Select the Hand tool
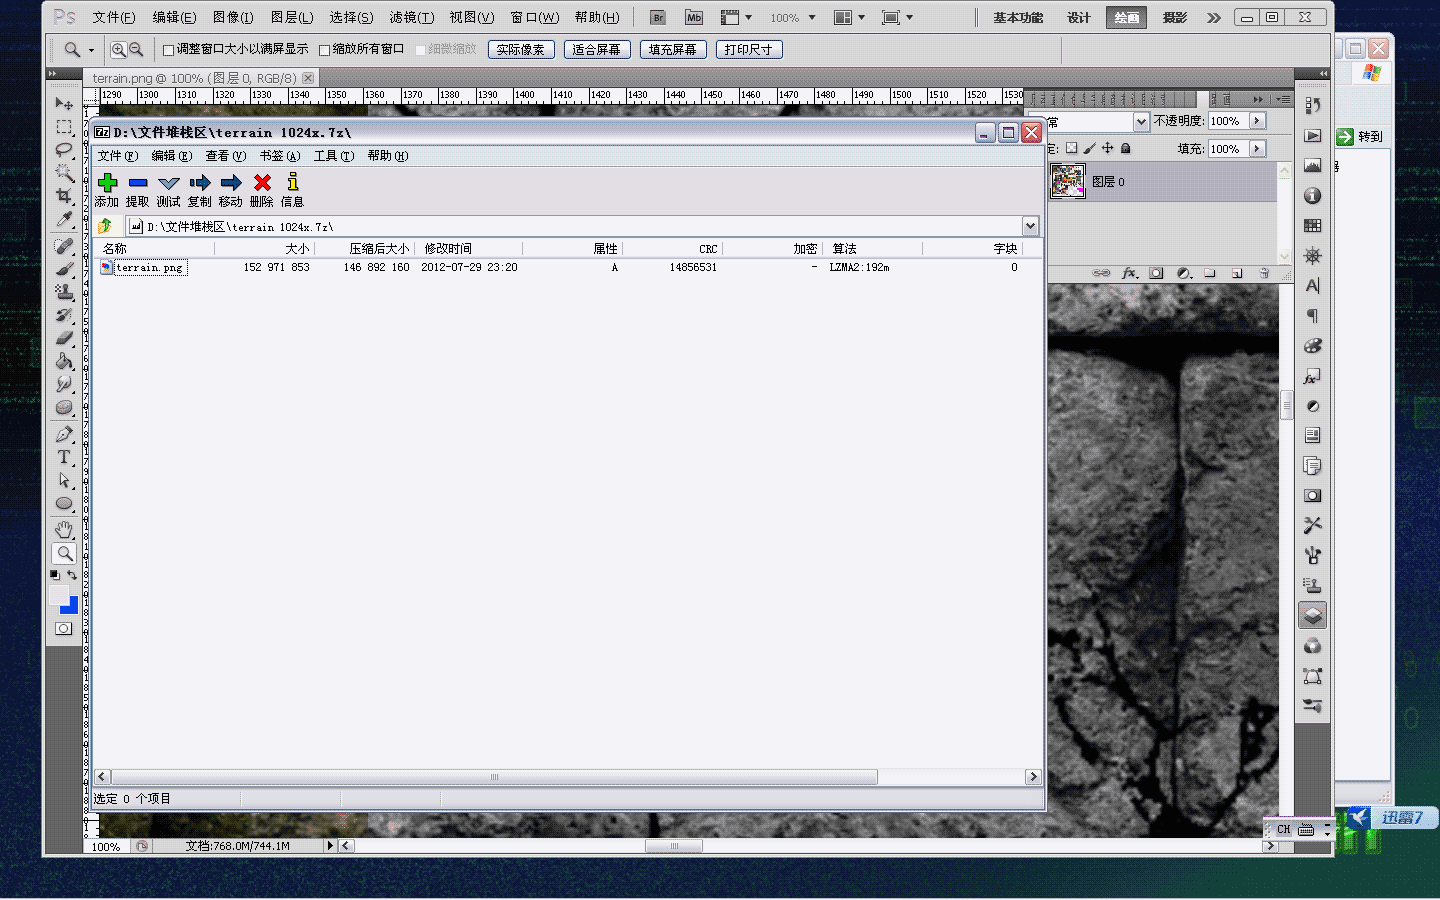This screenshot has width=1440, height=900. click(64, 529)
